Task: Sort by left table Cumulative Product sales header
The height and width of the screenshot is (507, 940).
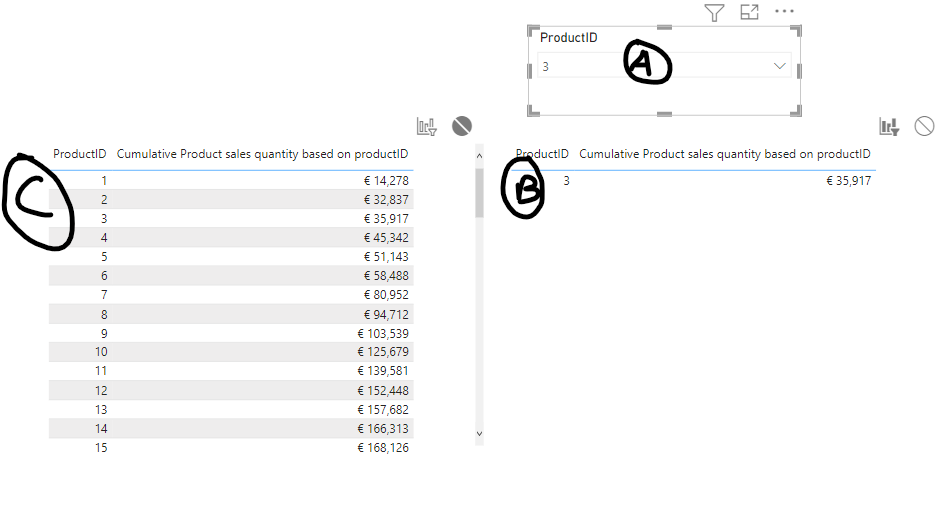Action: 262,154
